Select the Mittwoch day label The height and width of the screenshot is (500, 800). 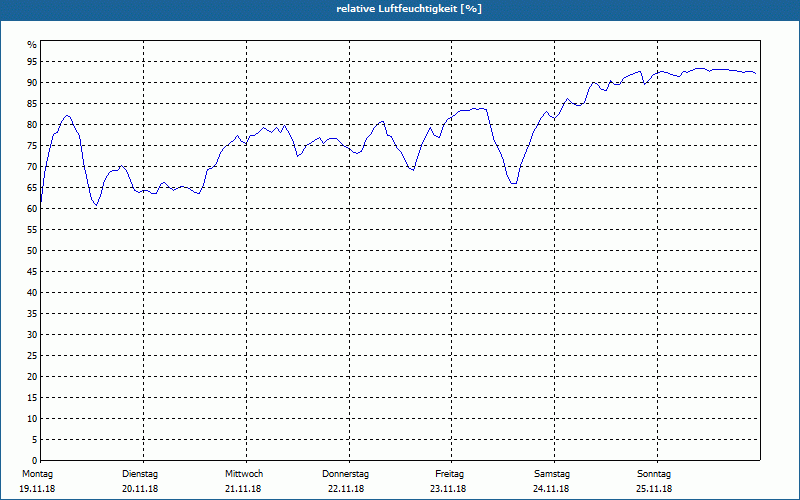(244, 474)
